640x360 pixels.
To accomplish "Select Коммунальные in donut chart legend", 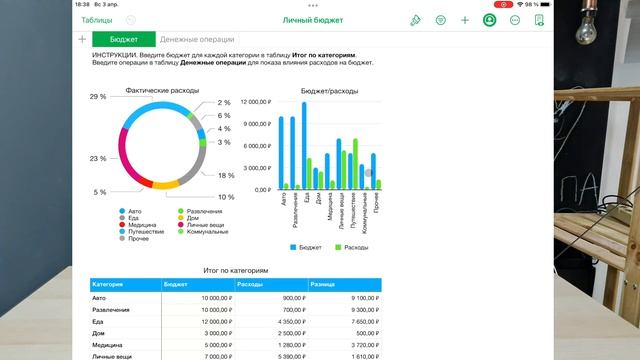I will 207,231.
